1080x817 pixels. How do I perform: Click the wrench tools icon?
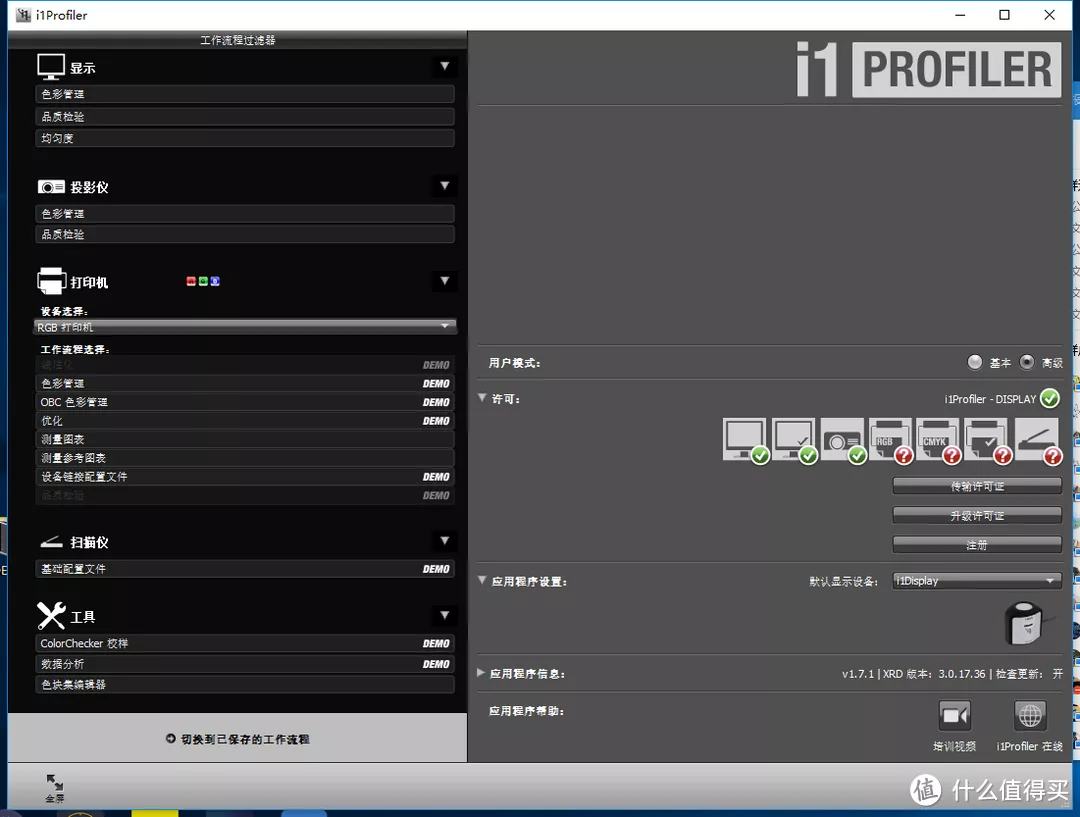pyautogui.click(x=51, y=616)
